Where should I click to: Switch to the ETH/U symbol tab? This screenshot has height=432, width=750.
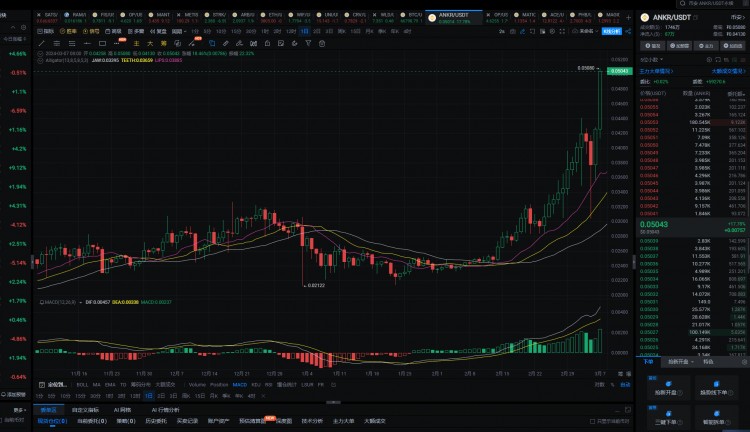(x=271, y=17)
